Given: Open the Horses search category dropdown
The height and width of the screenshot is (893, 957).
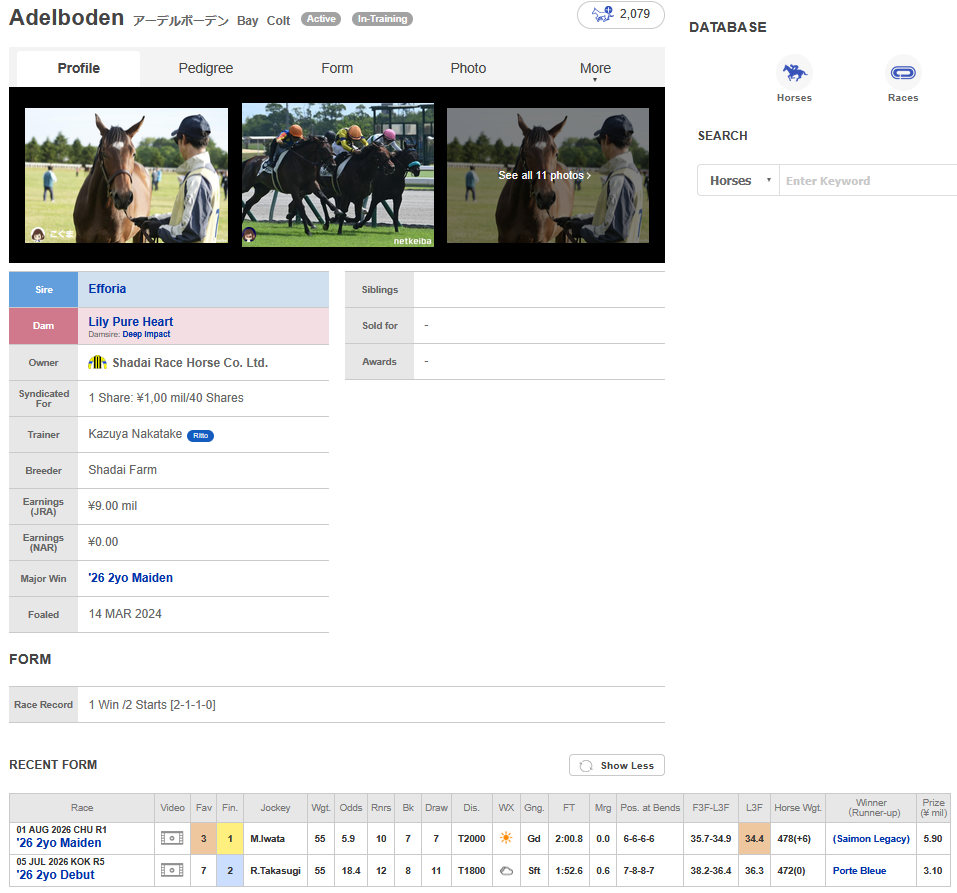Looking at the screenshot, I should point(739,181).
